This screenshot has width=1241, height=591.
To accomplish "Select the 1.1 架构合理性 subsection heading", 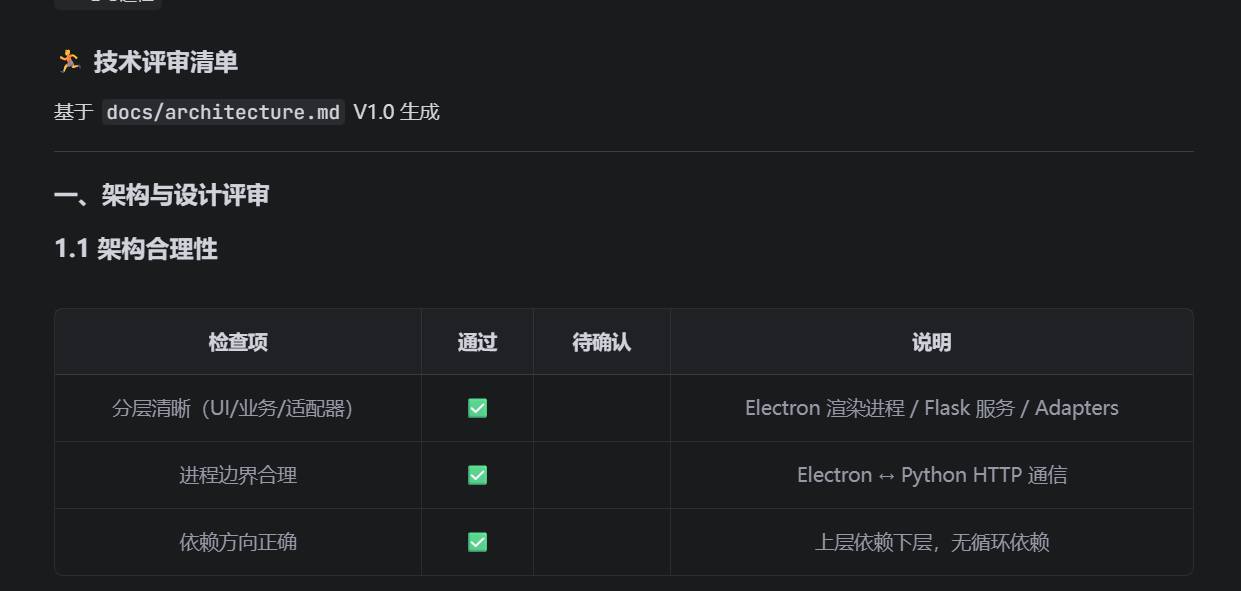I will (136, 249).
